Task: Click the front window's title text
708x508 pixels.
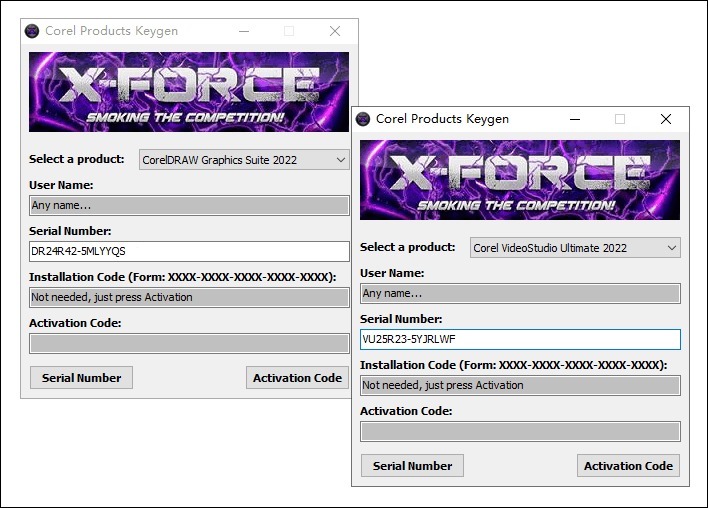Action: pyautogui.click(x=442, y=119)
